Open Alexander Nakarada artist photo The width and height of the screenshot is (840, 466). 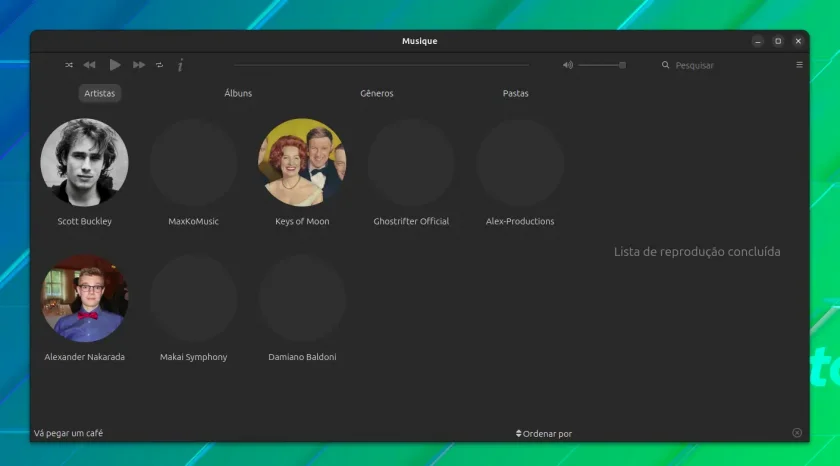[x=85, y=298]
